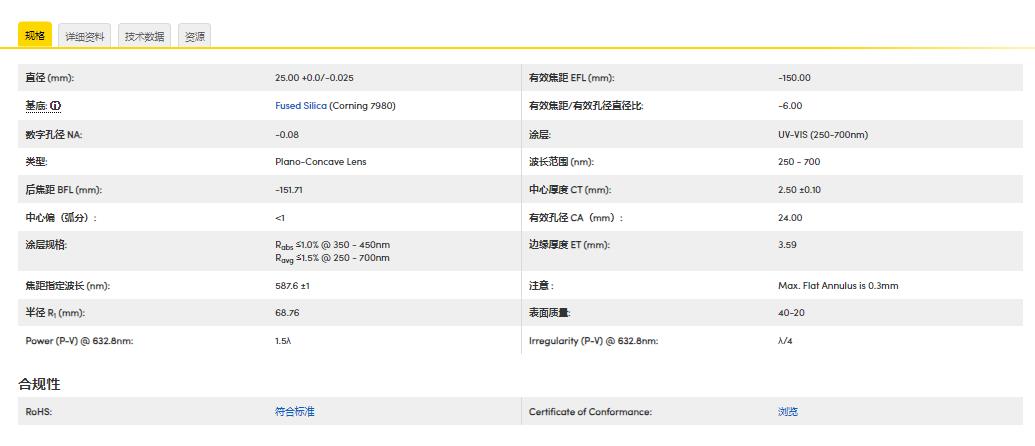Click the 中心厚度 CT (mm) label
Viewport: 1035px width, 446px height.
570,190
